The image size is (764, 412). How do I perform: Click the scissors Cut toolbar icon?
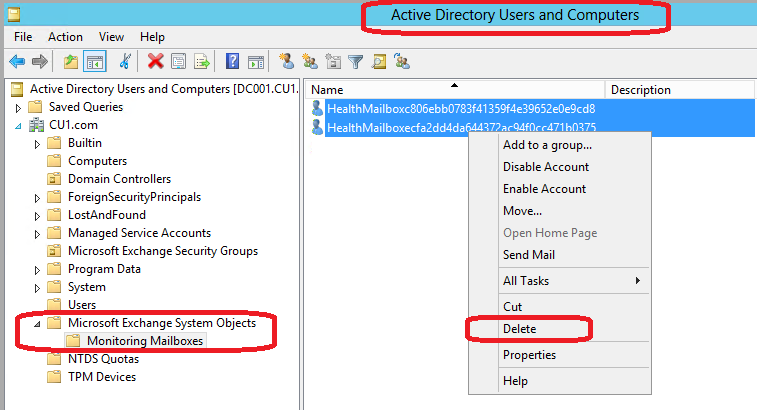(x=125, y=62)
